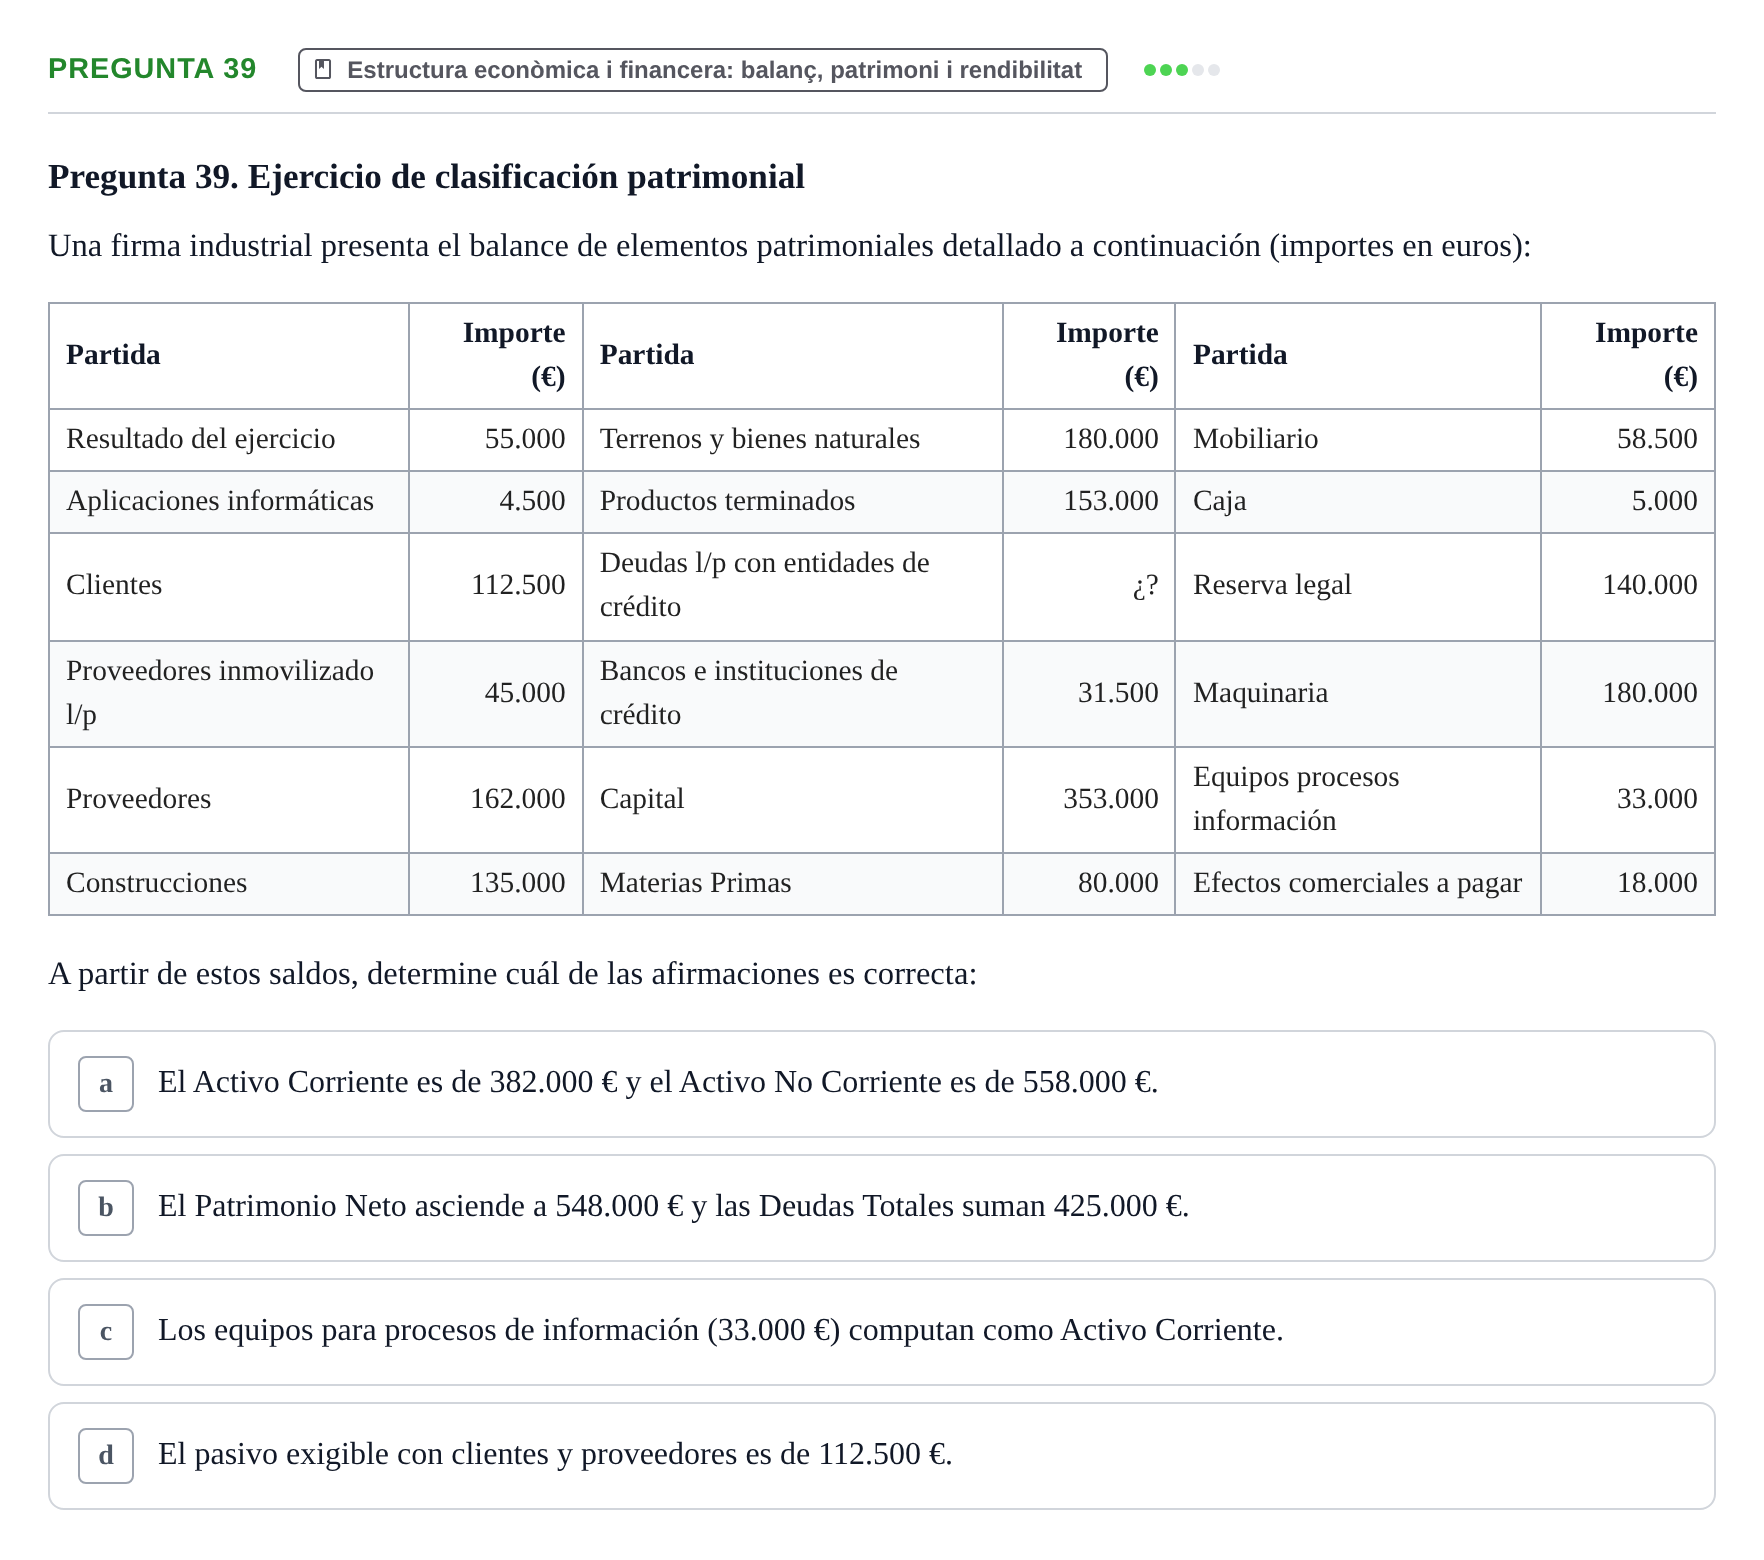Click the '153.000' amount cell
The height and width of the screenshot is (1560, 1764).
[x=1089, y=502]
